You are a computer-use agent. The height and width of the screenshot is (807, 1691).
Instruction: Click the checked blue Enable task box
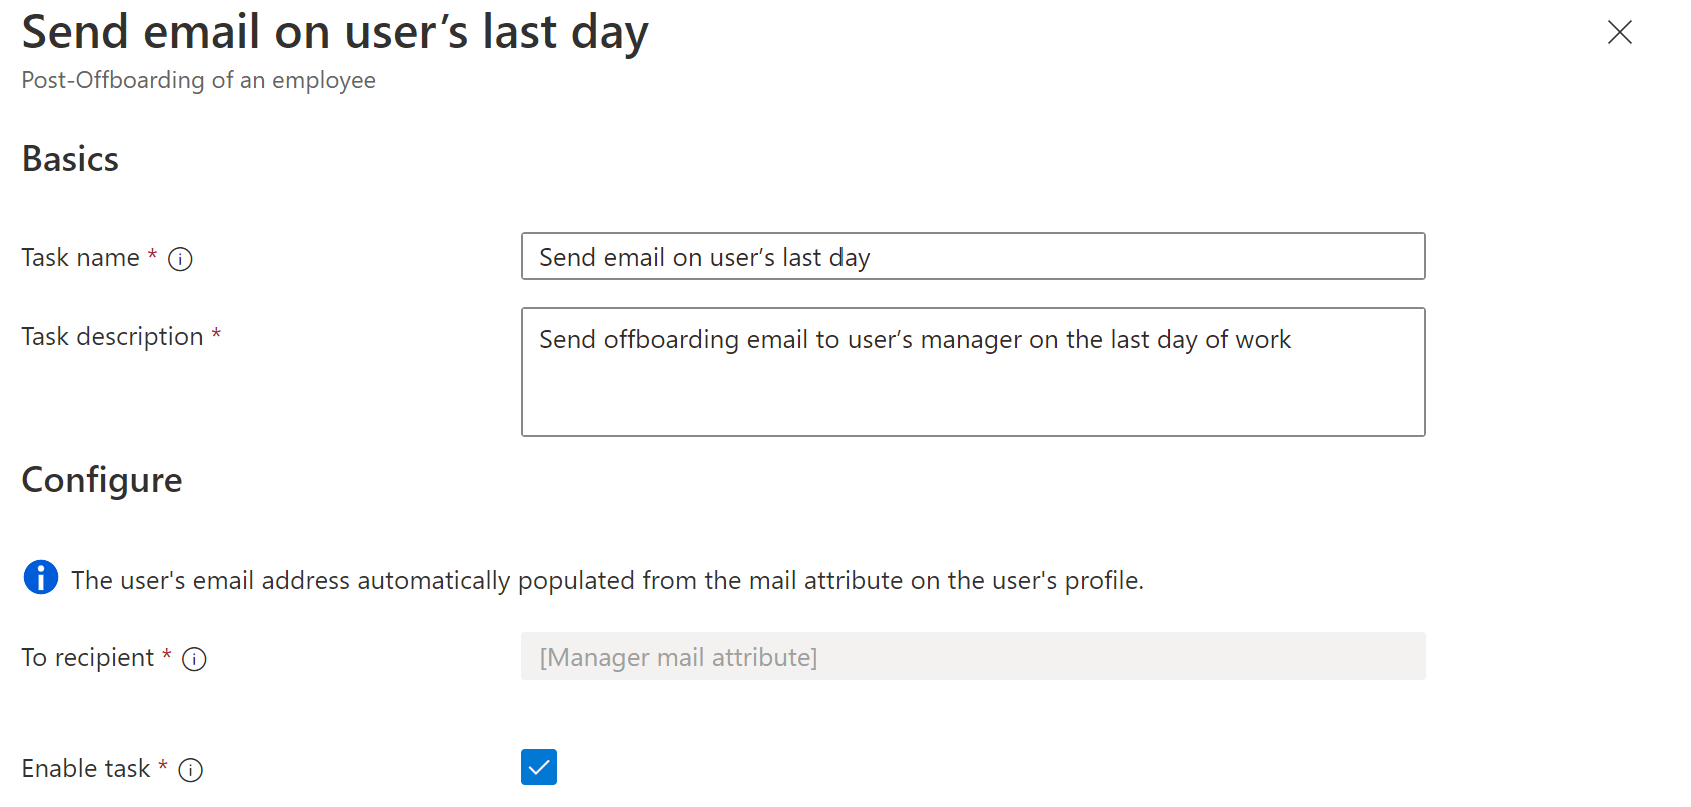(539, 767)
